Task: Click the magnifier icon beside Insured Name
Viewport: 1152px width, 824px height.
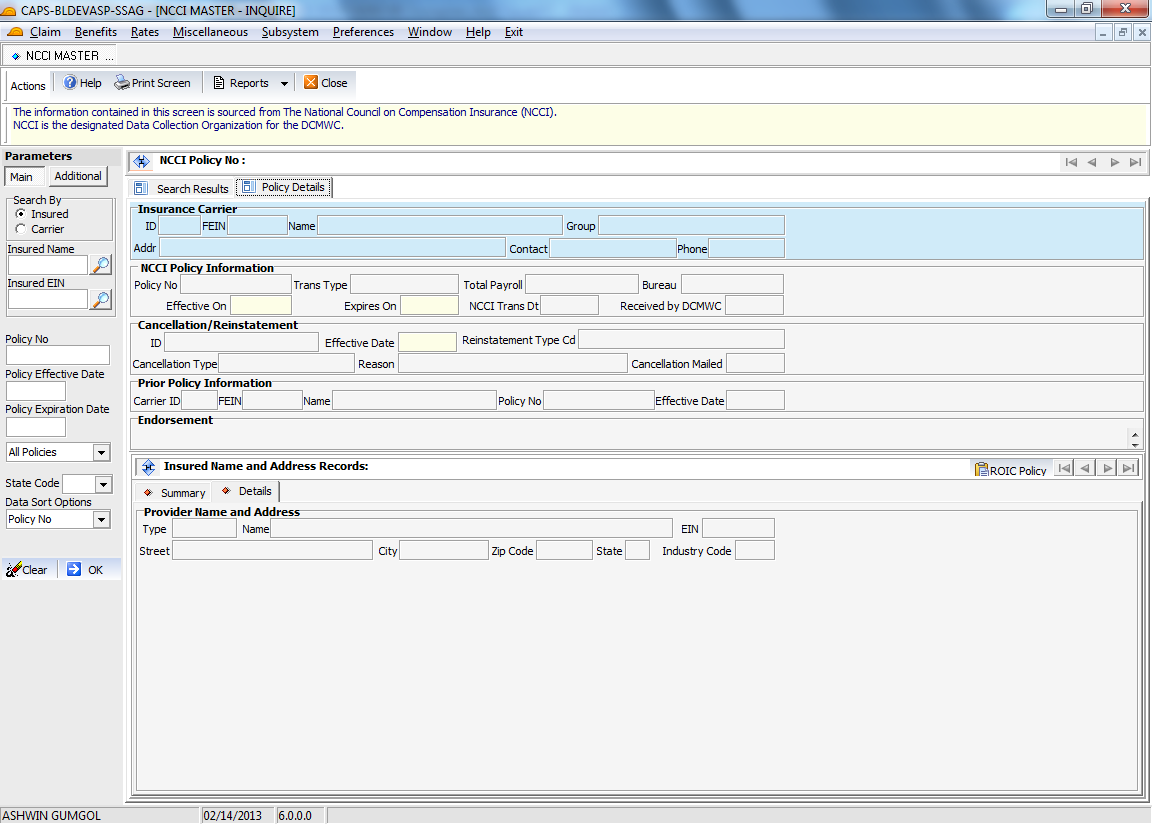Action: pyautogui.click(x=101, y=265)
